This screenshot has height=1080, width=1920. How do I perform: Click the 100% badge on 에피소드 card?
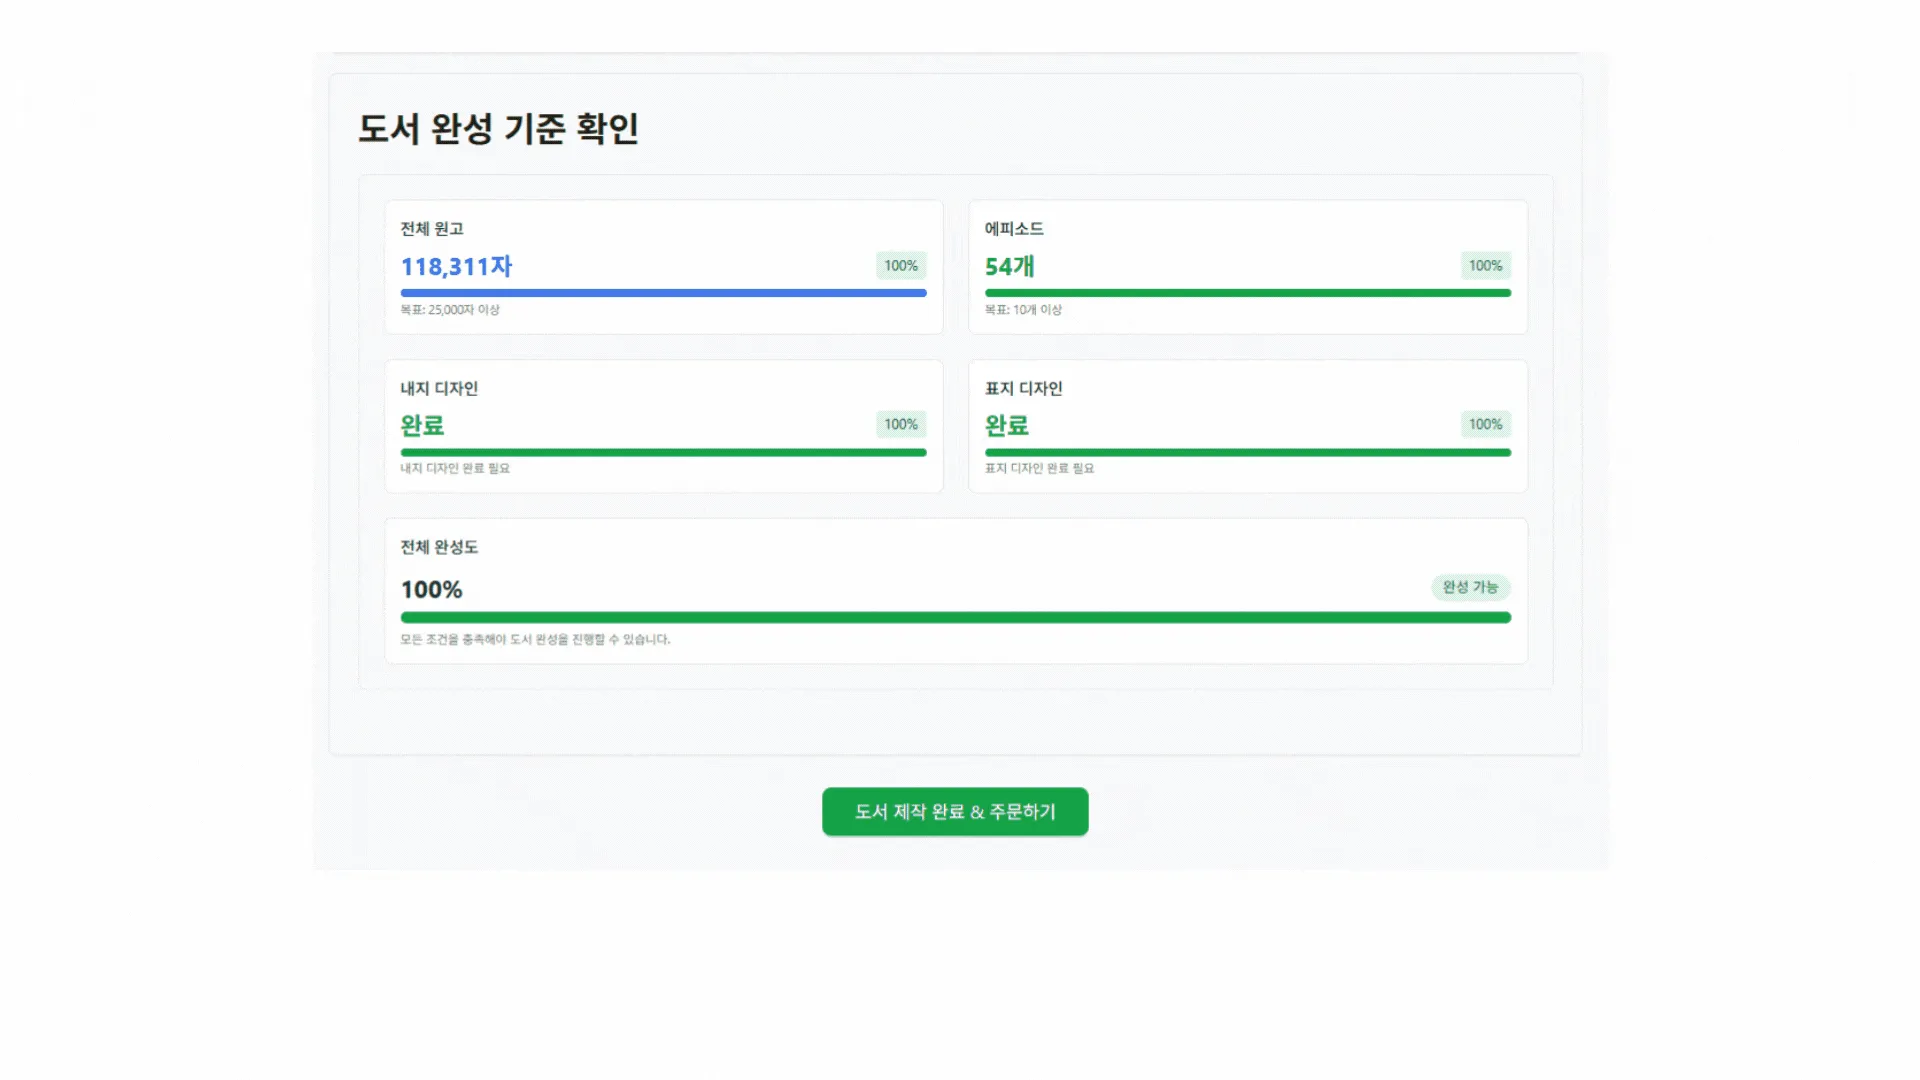click(x=1484, y=265)
